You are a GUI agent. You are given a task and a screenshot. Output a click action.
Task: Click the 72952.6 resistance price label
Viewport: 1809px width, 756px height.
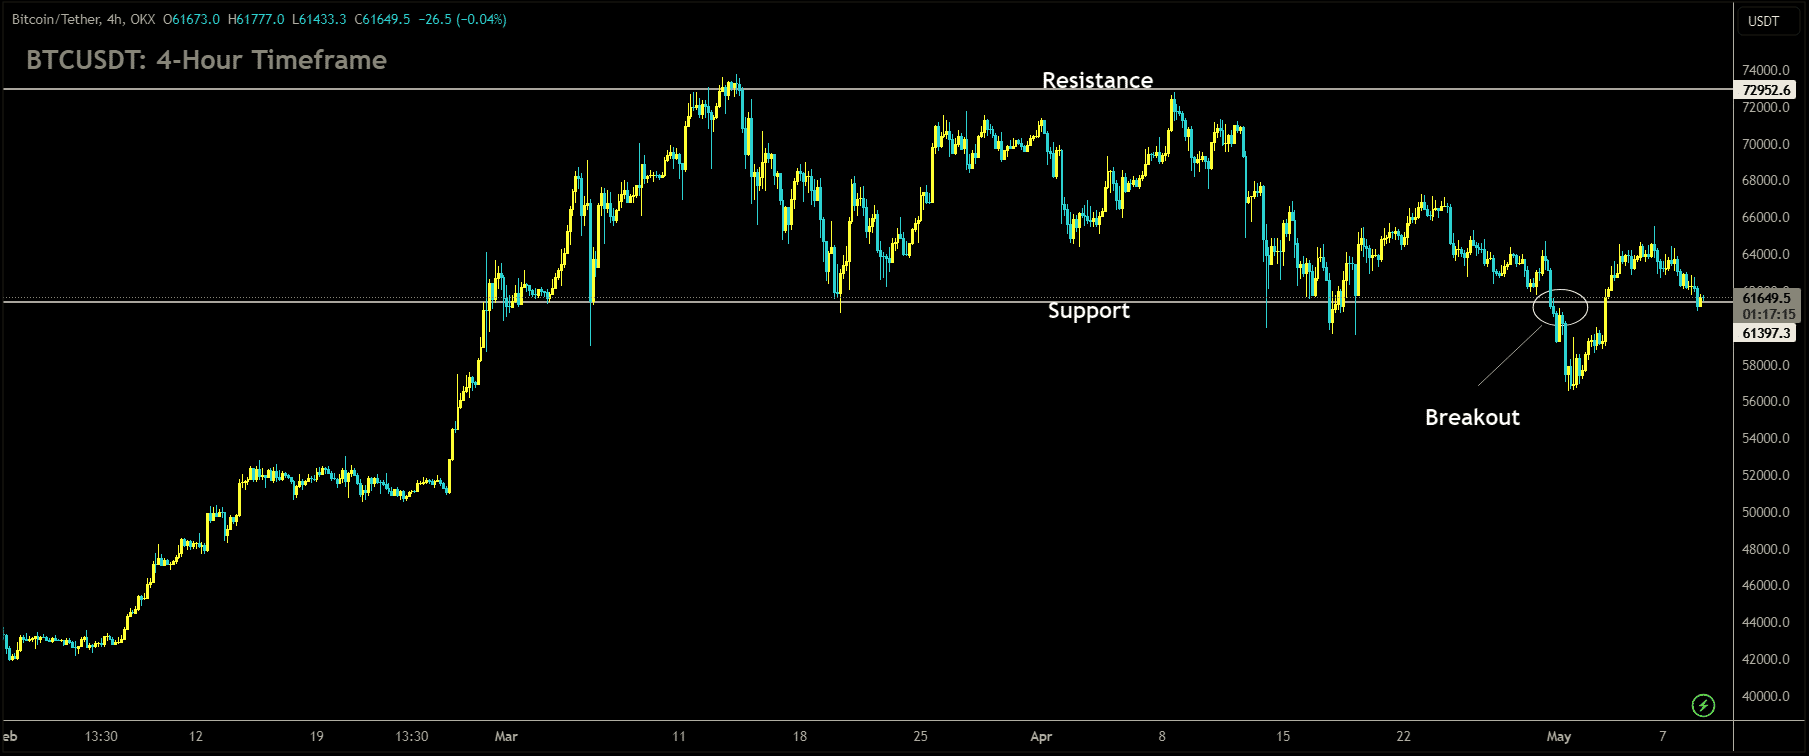pyautogui.click(x=1766, y=90)
